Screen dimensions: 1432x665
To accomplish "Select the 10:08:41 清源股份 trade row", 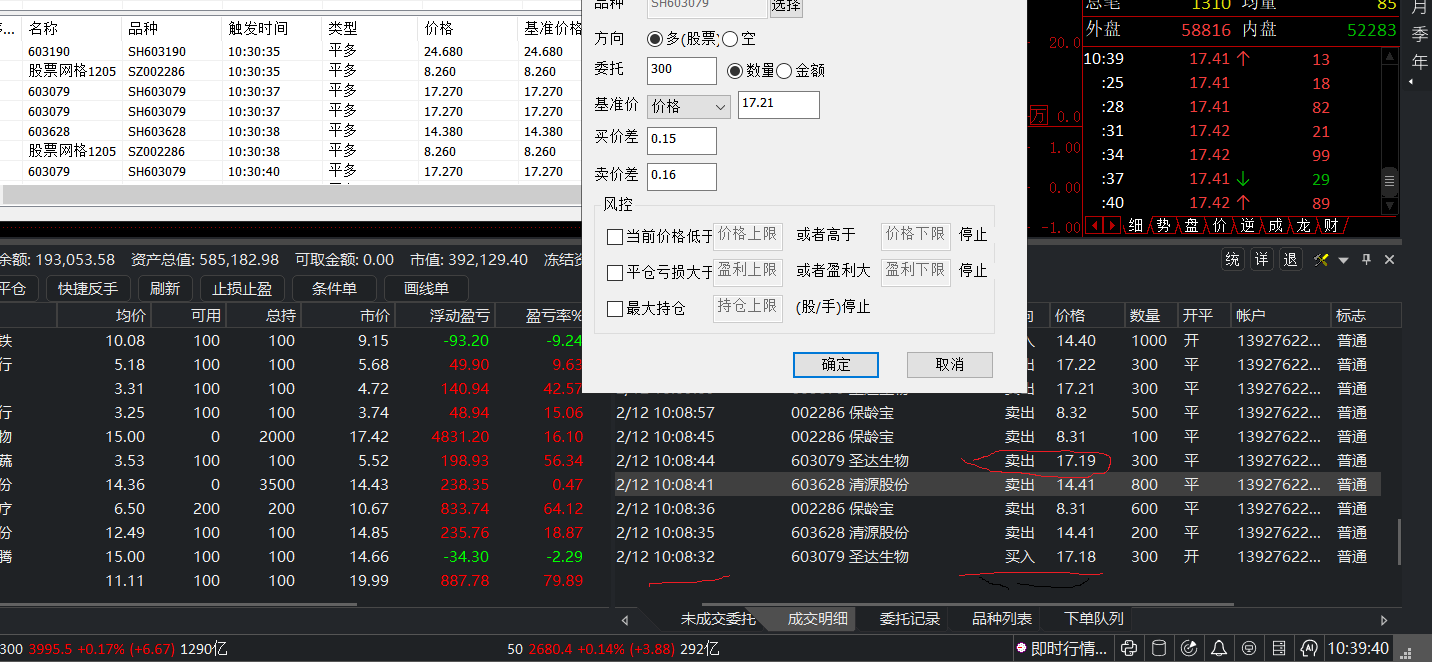I will coord(997,485).
